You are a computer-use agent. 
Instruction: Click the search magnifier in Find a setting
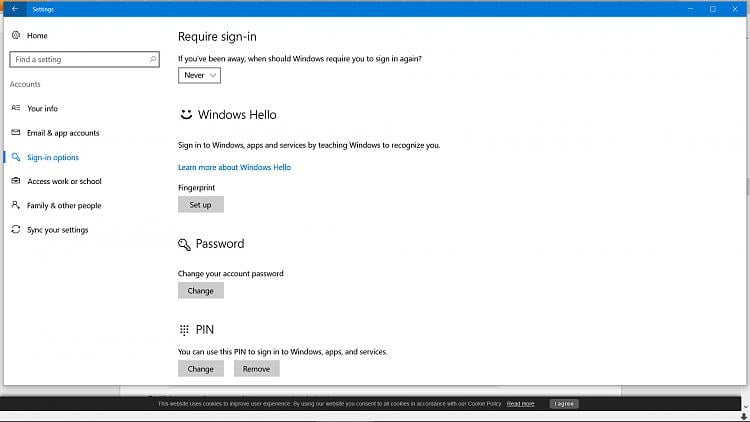coord(153,59)
